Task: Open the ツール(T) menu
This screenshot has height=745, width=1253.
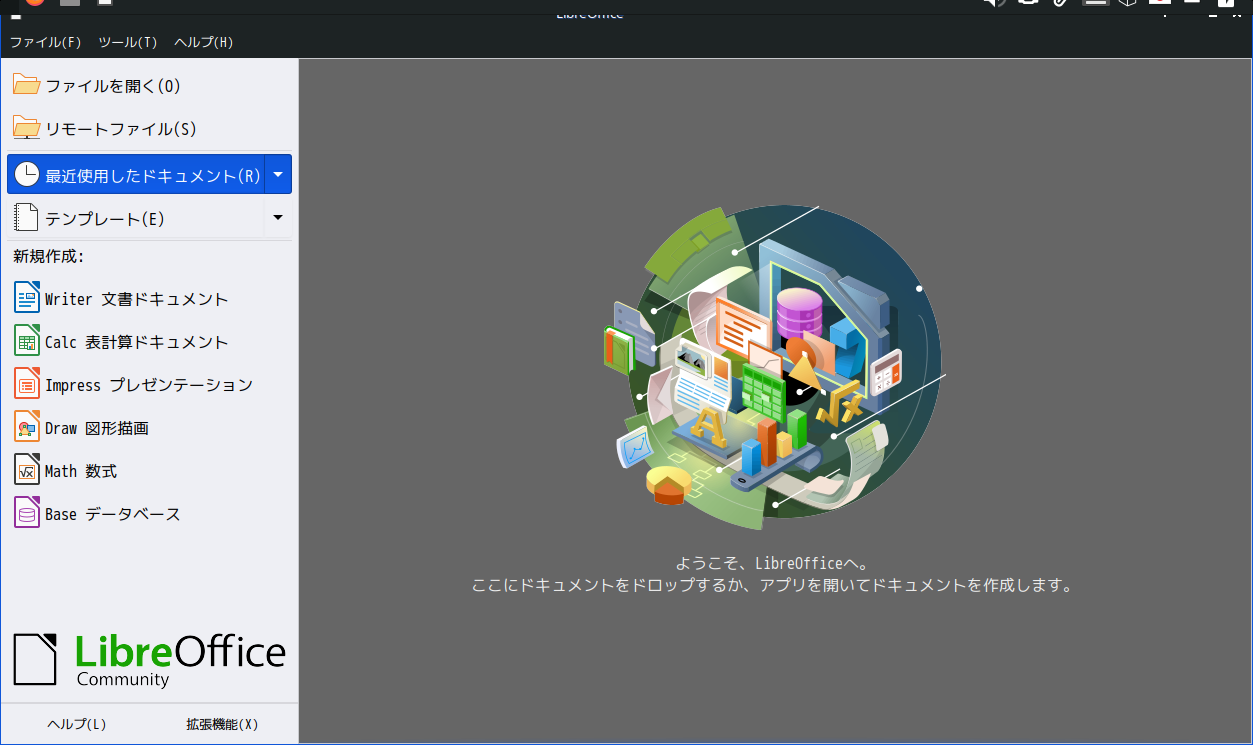Action: click(128, 42)
